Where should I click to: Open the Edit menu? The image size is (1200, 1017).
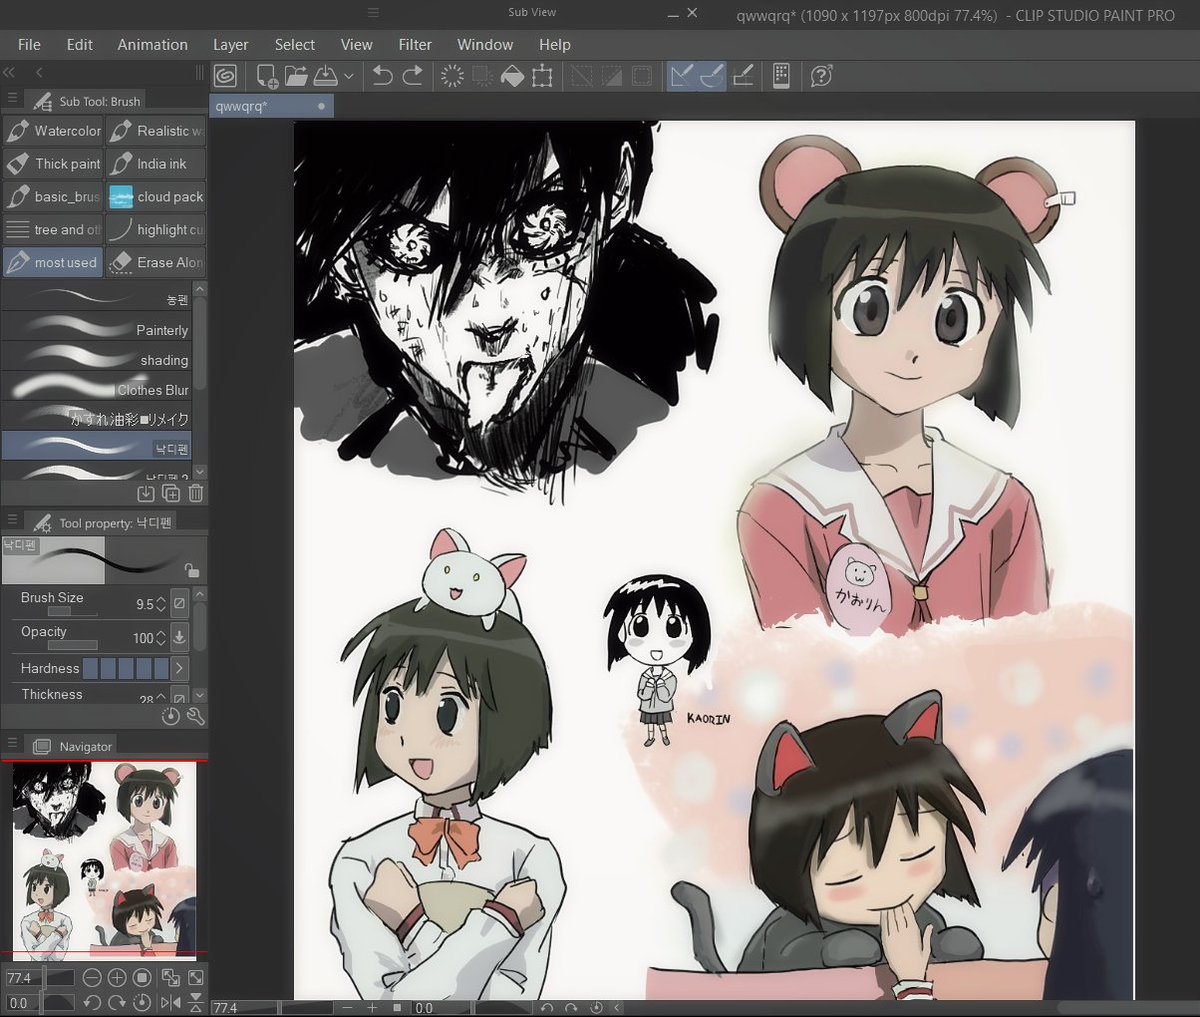80,44
